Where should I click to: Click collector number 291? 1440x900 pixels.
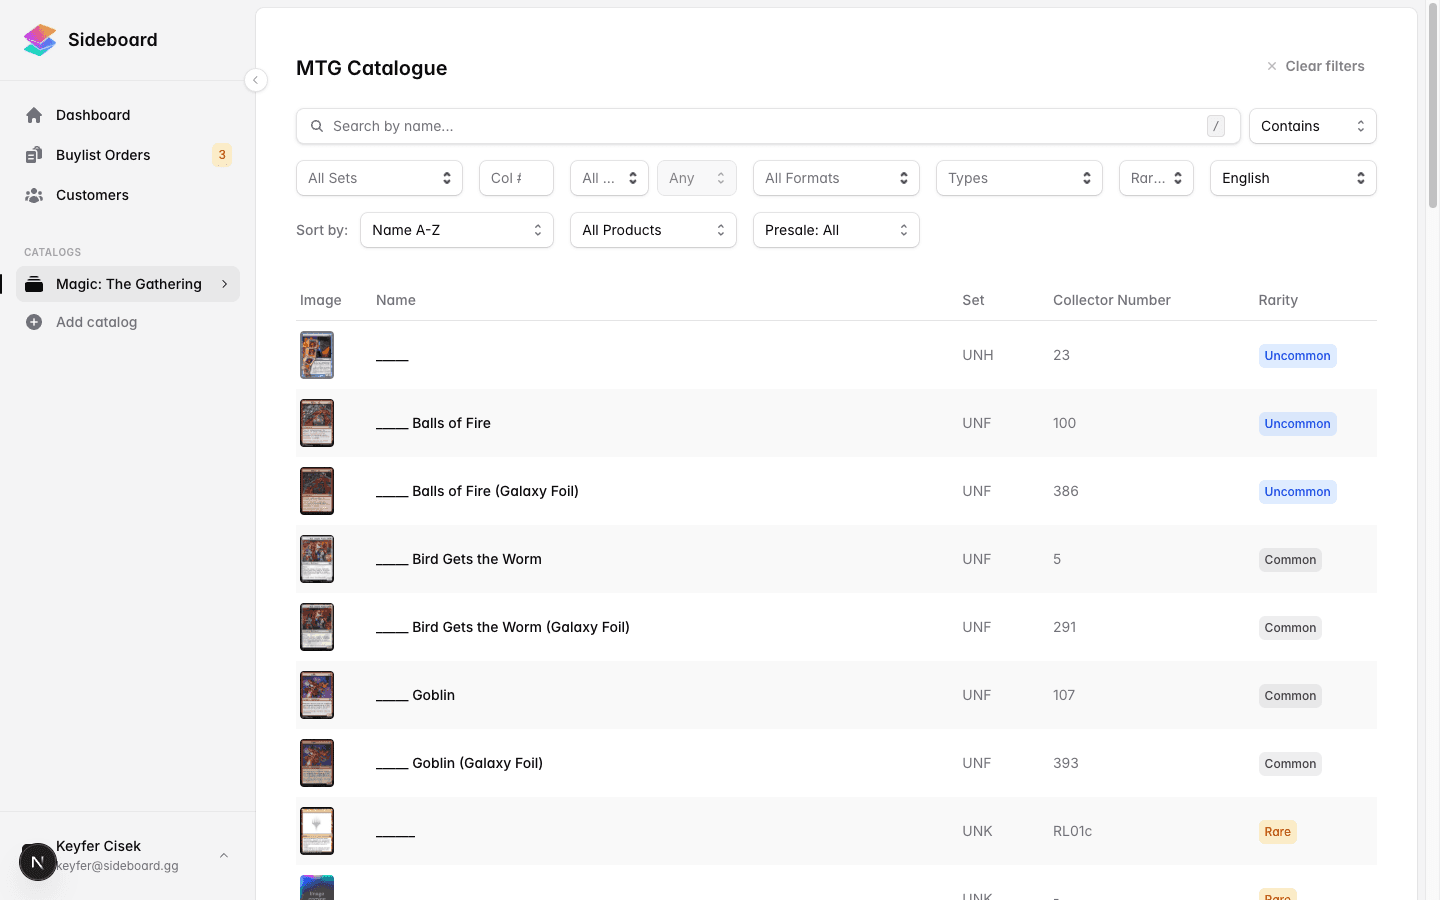click(x=1065, y=627)
